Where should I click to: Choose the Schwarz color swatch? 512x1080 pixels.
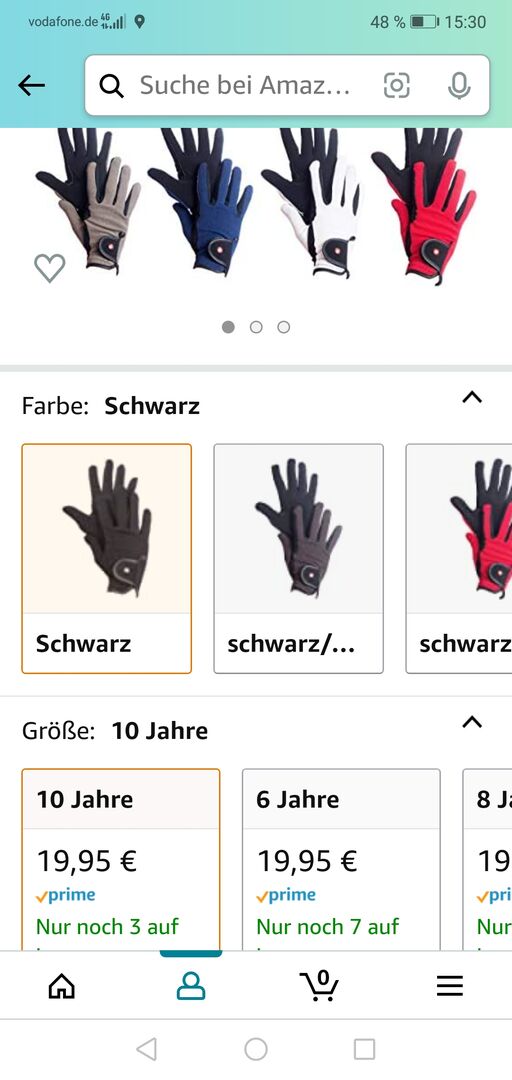click(x=107, y=559)
